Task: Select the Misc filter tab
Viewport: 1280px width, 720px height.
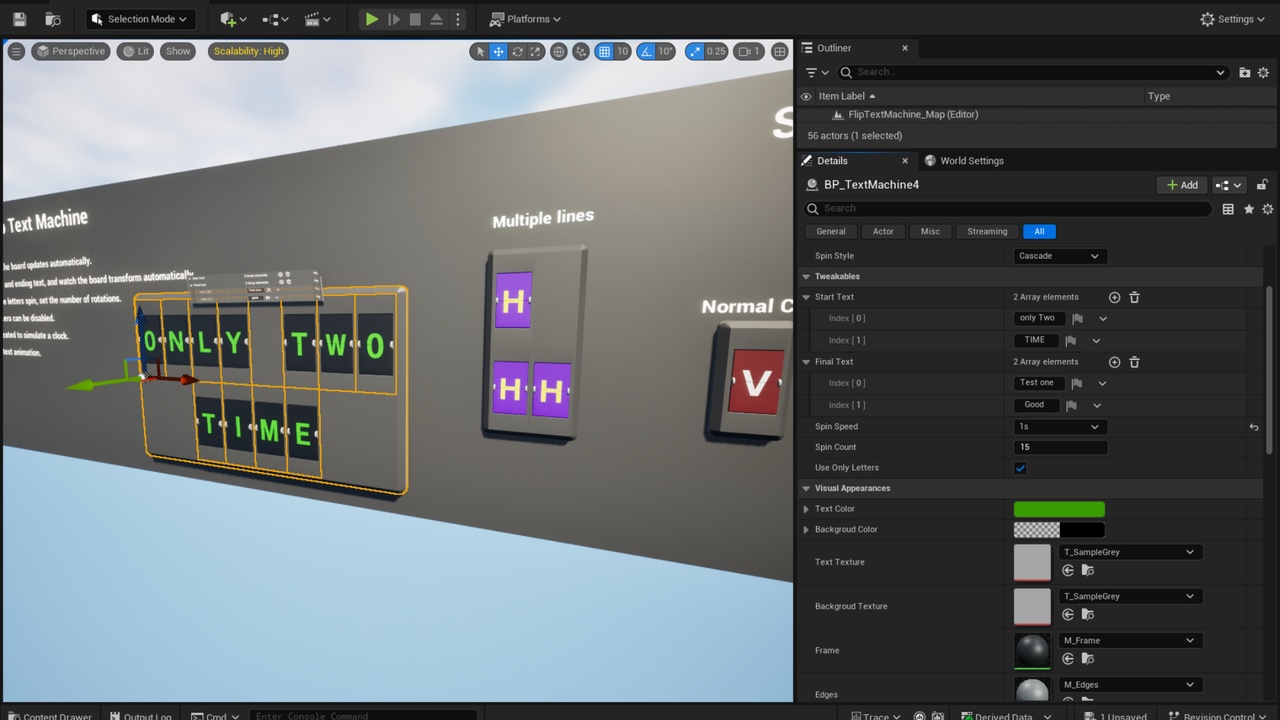Action: 930,231
